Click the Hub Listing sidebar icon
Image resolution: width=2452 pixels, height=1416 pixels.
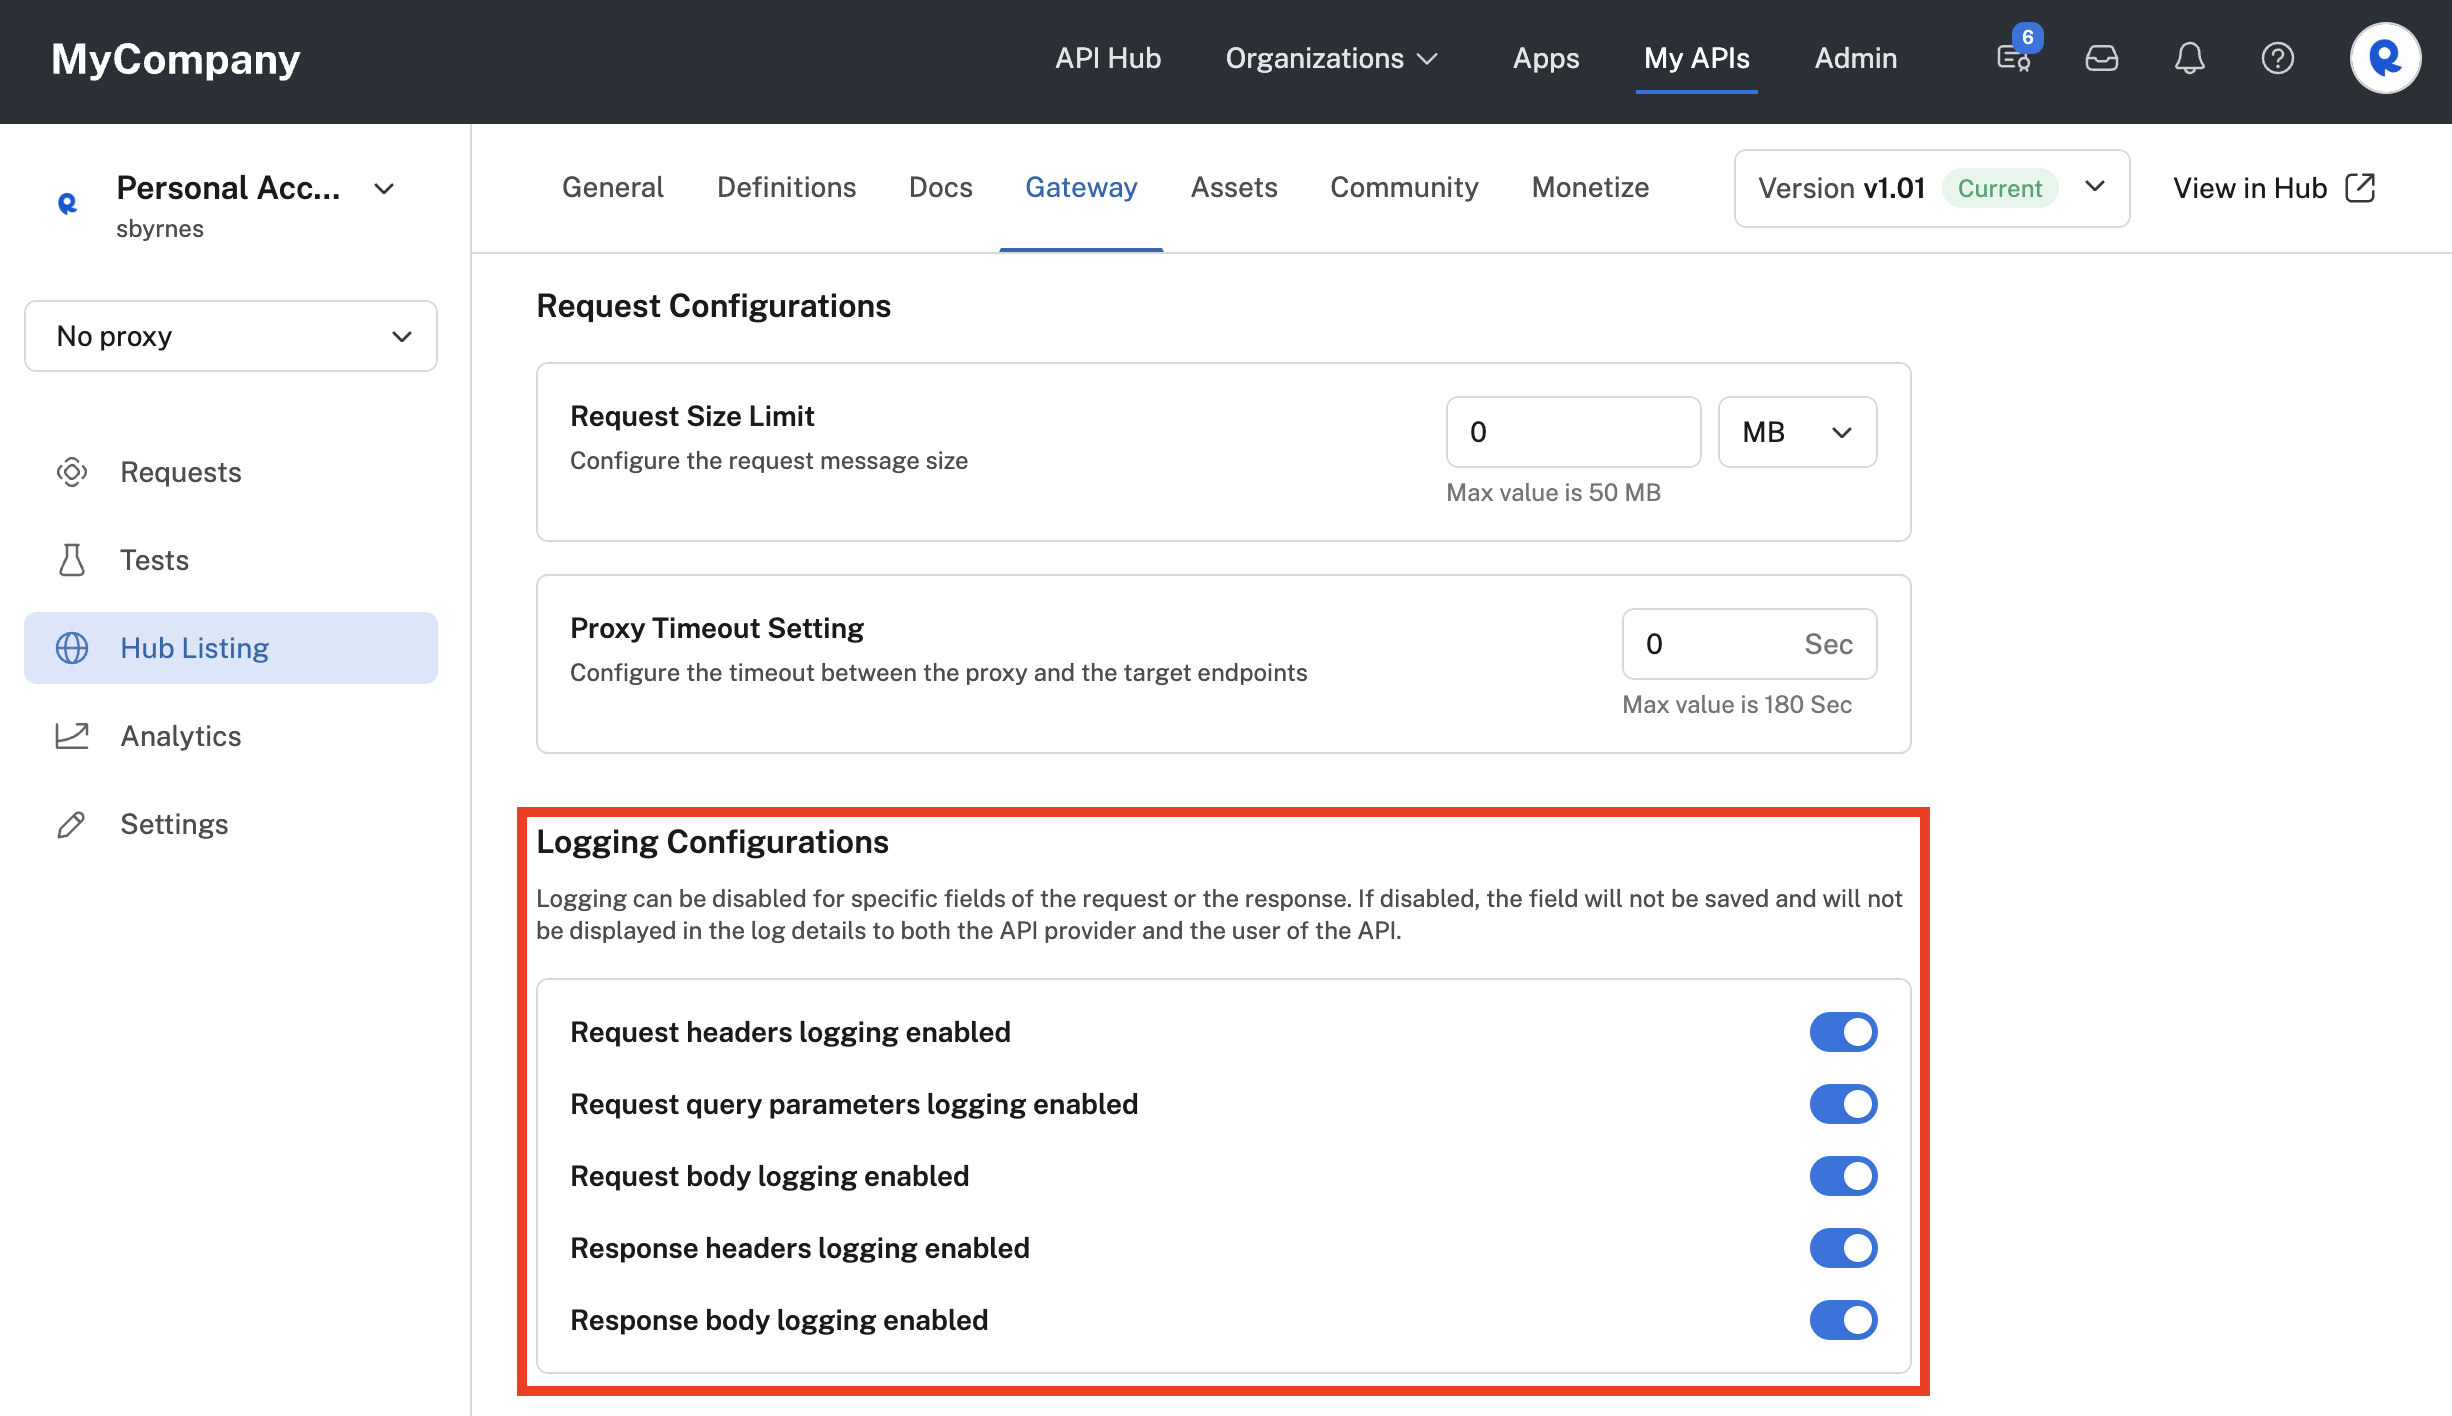[x=71, y=647]
